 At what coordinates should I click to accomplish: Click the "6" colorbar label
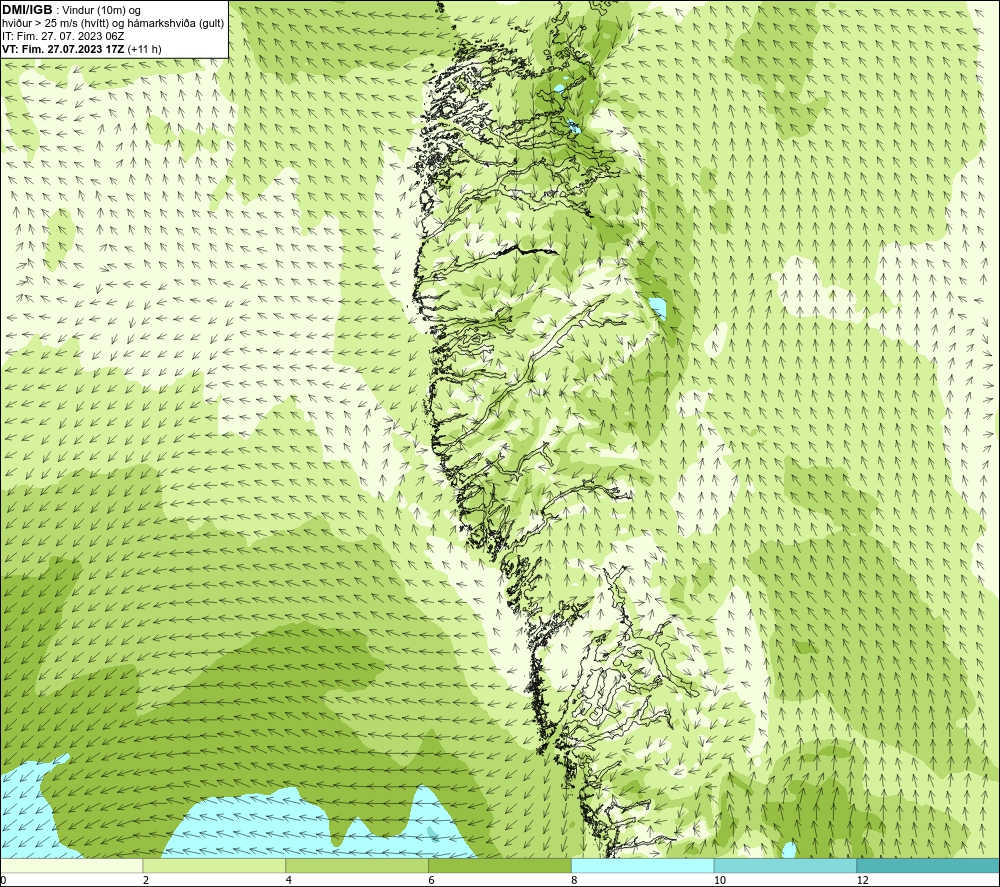click(x=432, y=880)
